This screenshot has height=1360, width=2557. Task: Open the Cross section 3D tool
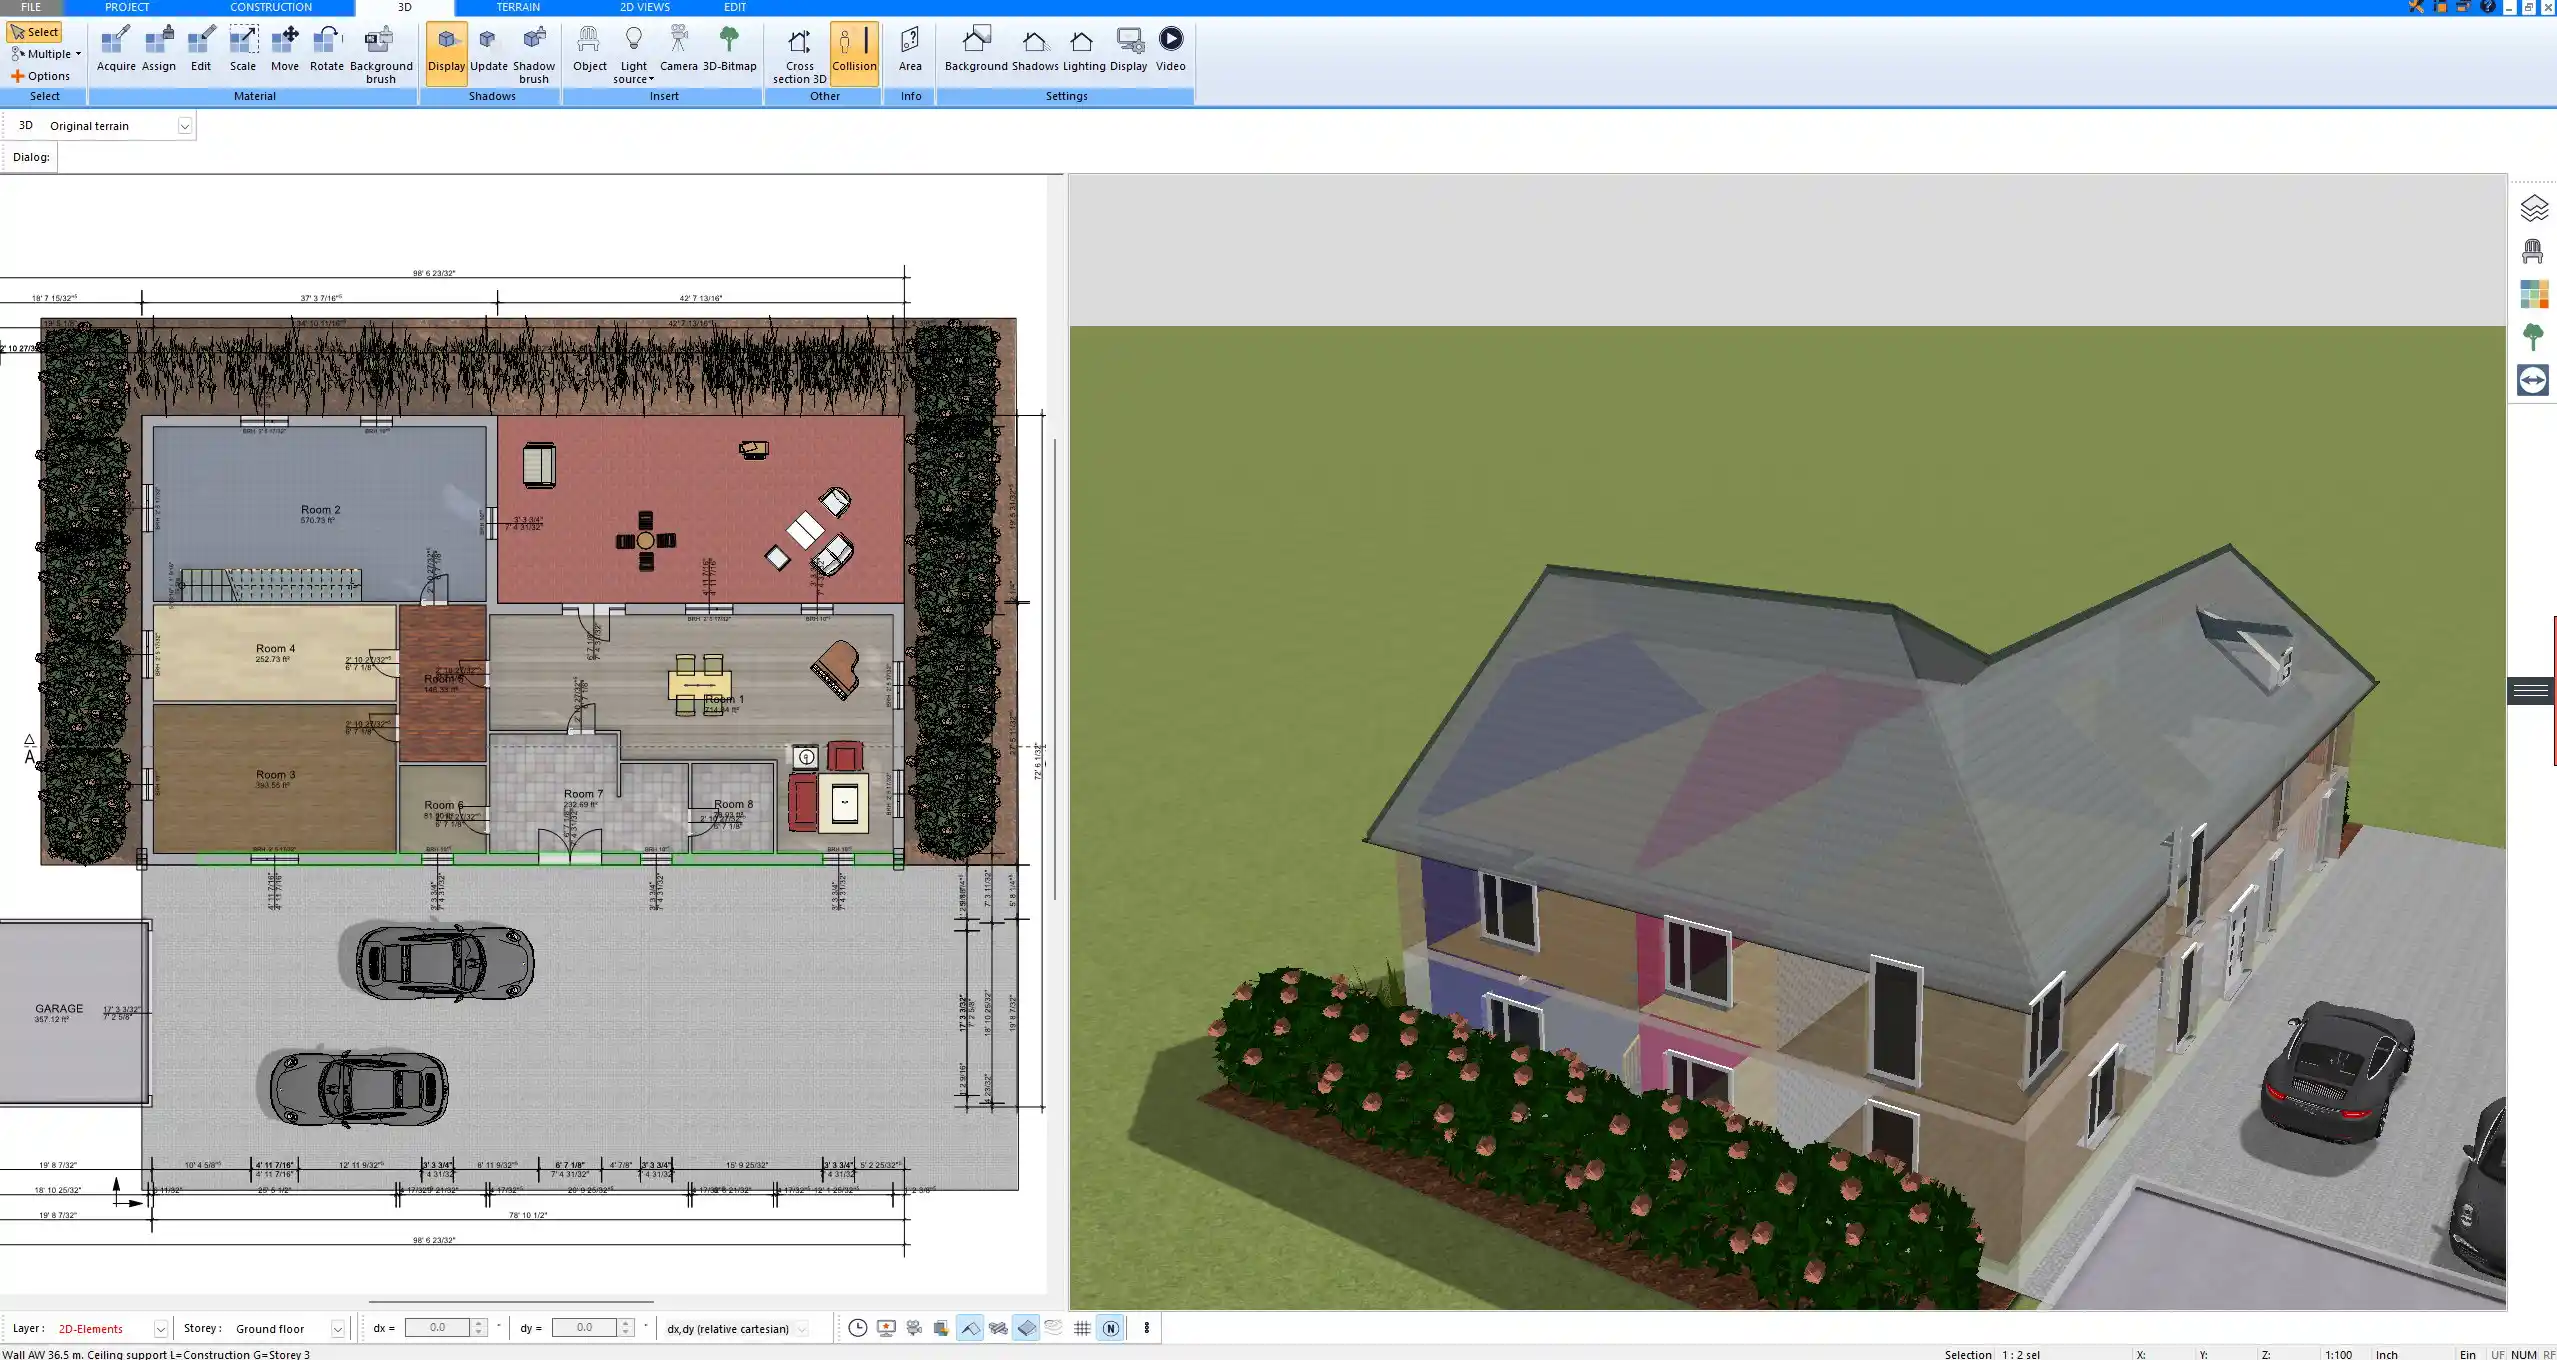(x=799, y=55)
